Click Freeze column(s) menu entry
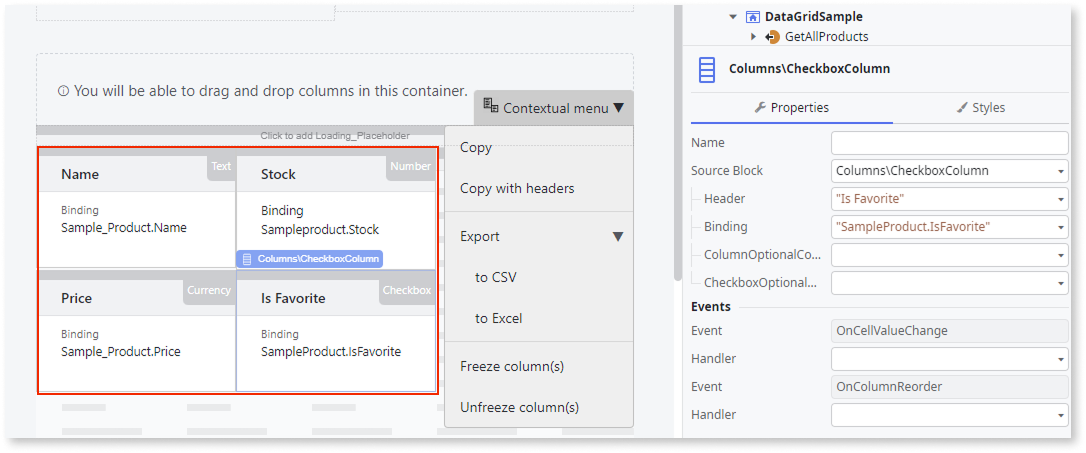The width and height of the screenshot is (1086, 453). point(512,366)
